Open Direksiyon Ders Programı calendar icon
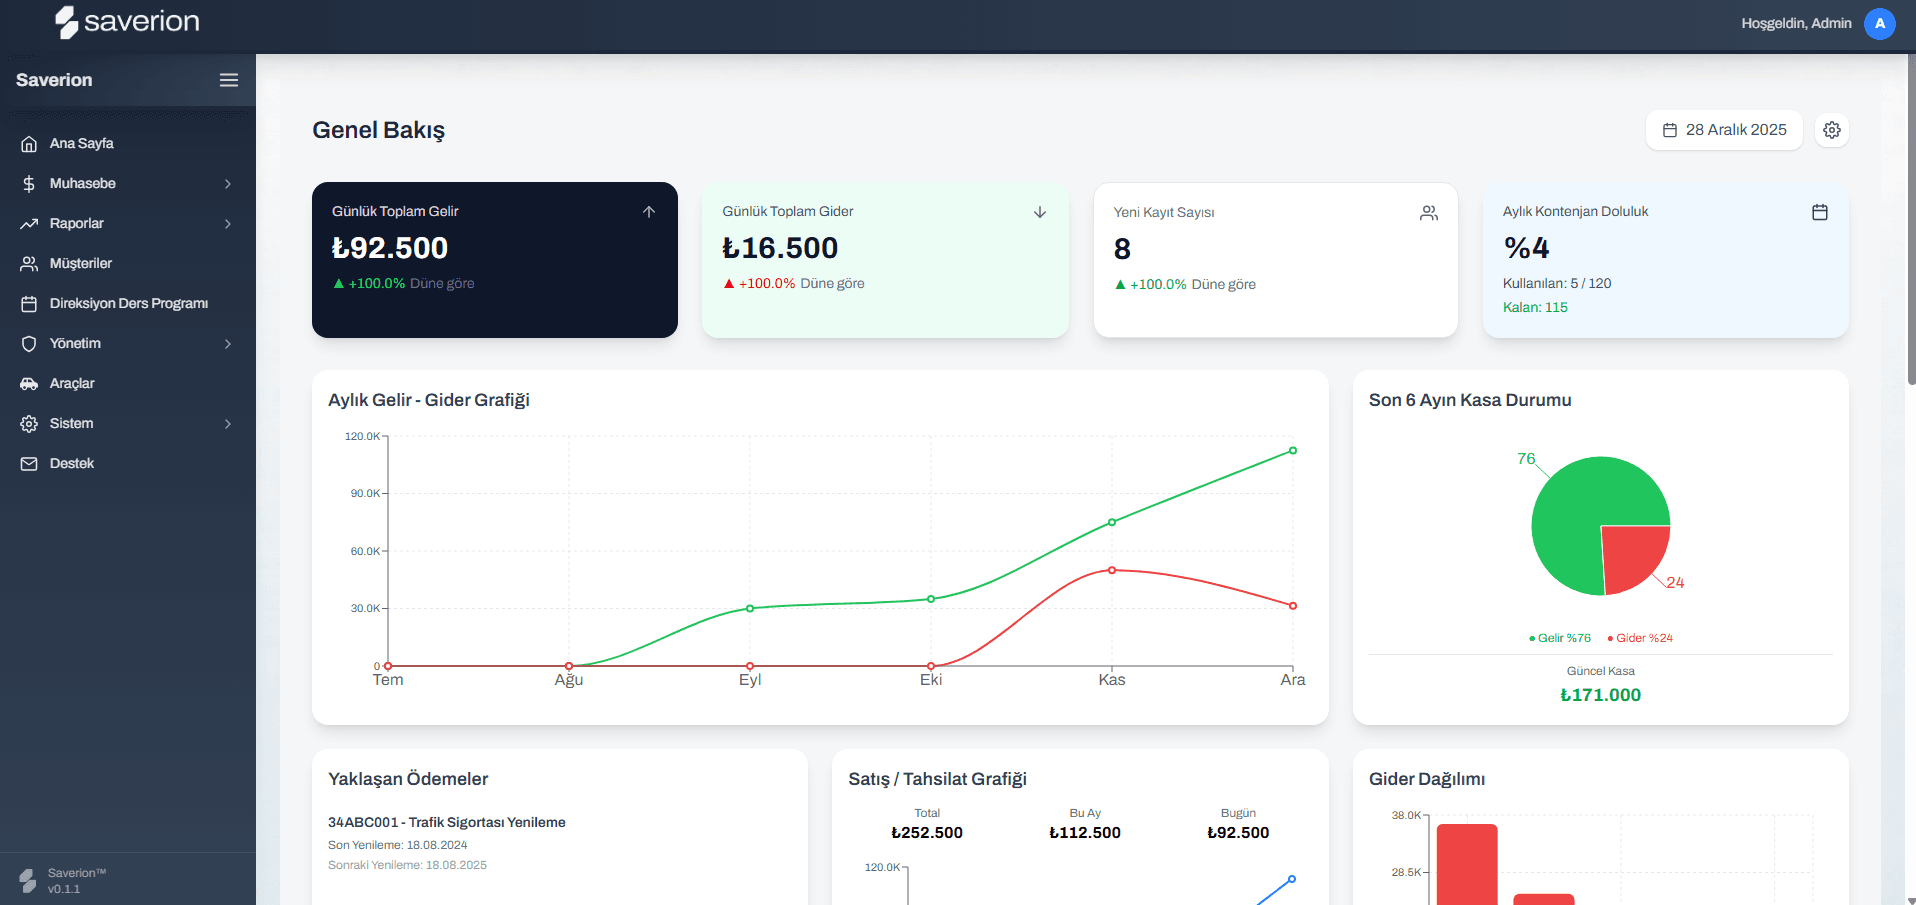Image resolution: width=1916 pixels, height=905 pixels. (x=29, y=303)
